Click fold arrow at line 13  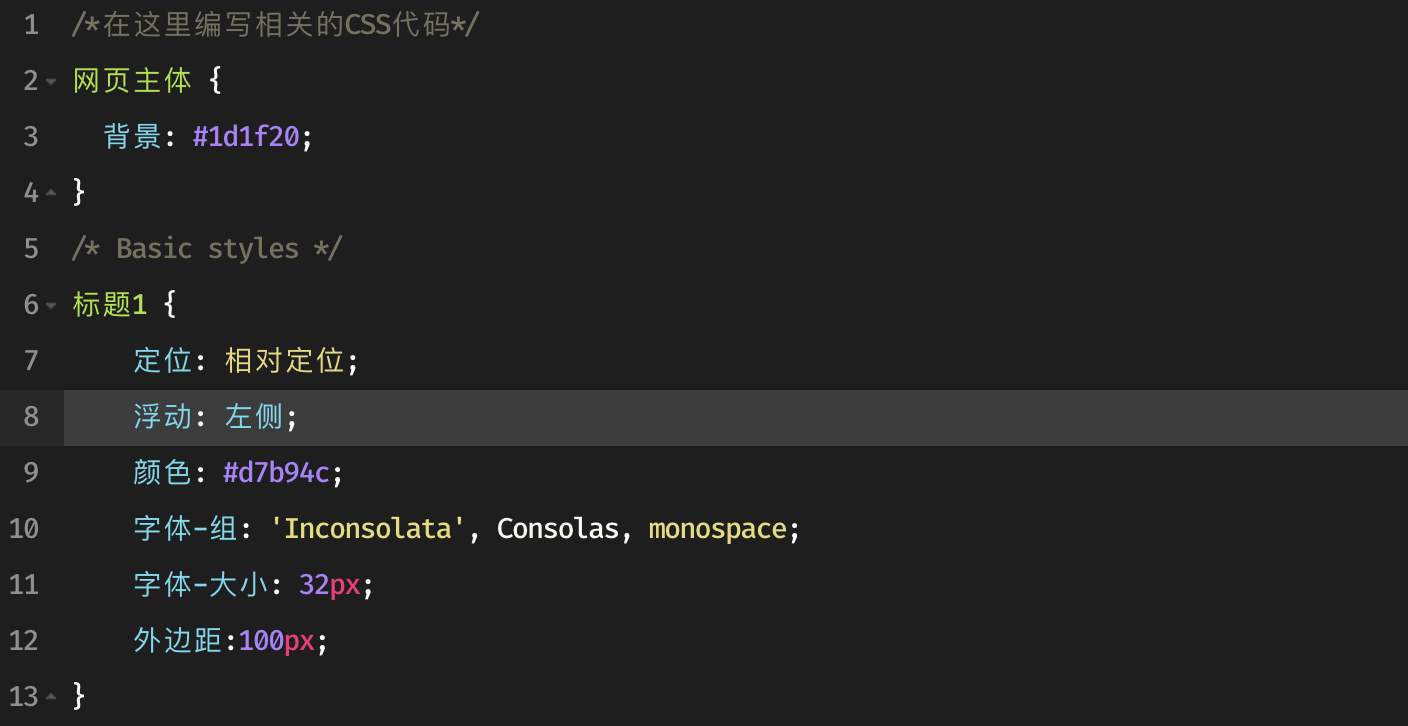coord(51,697)
